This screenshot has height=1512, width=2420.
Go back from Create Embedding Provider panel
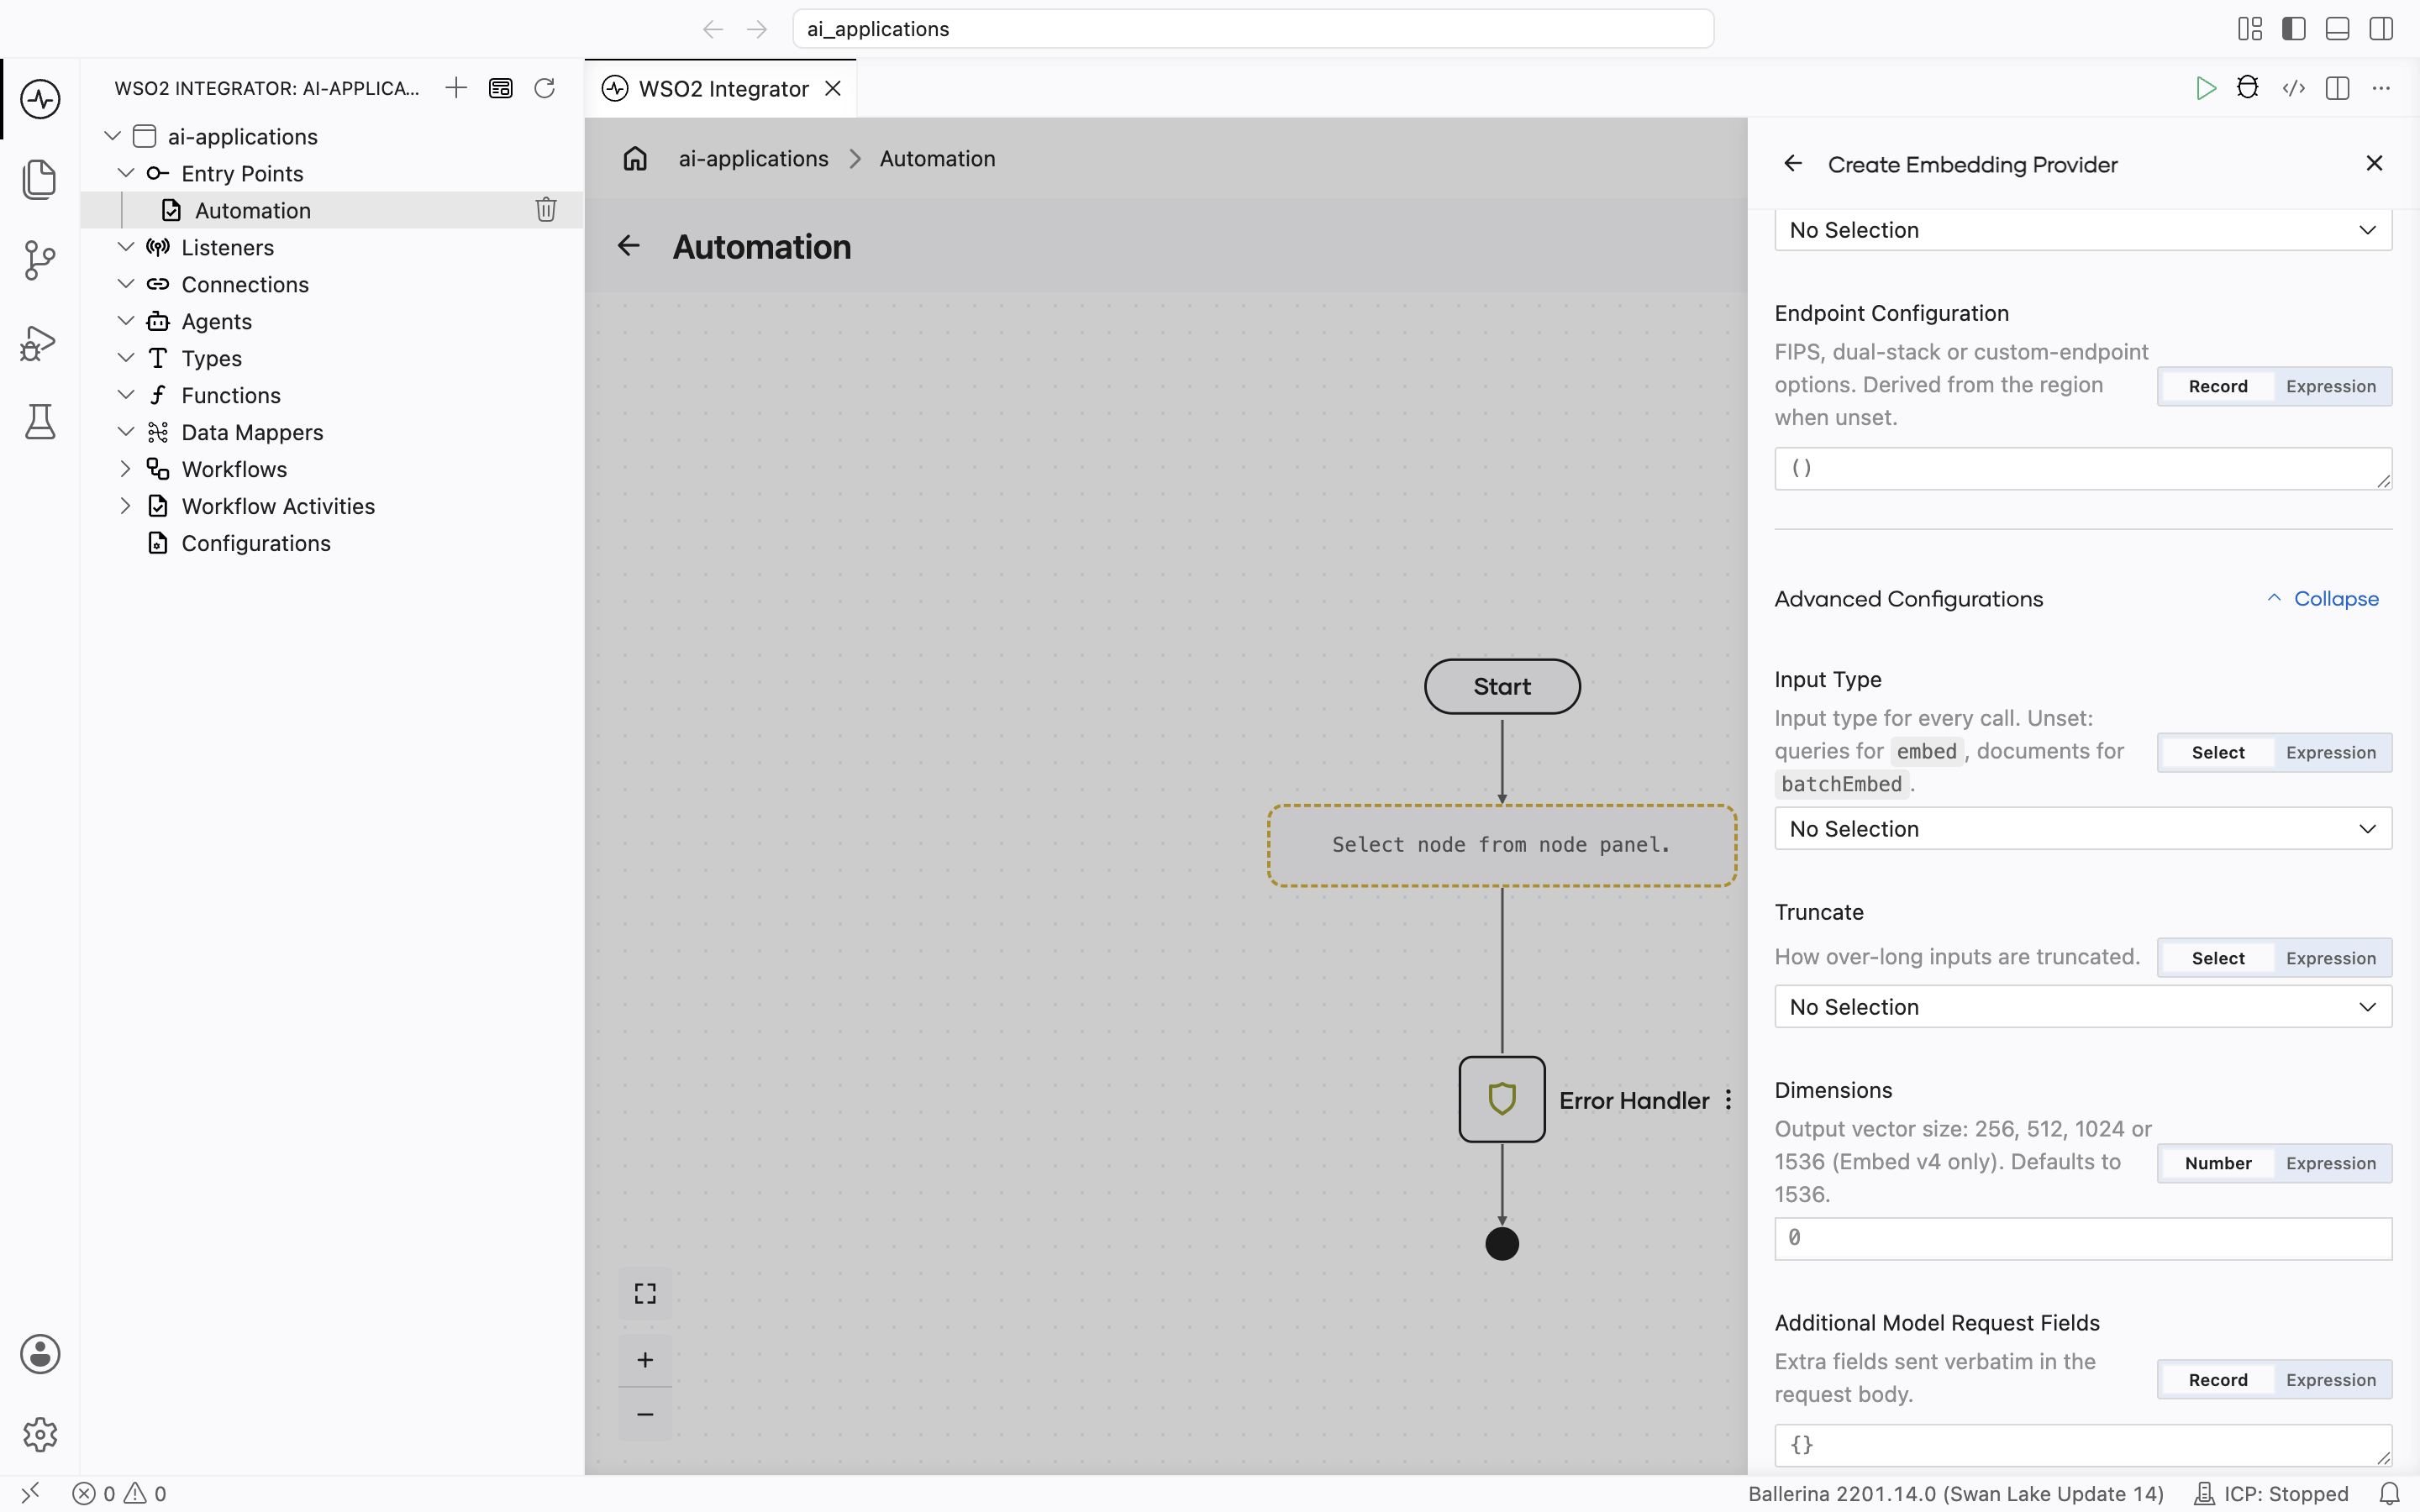1793,164
